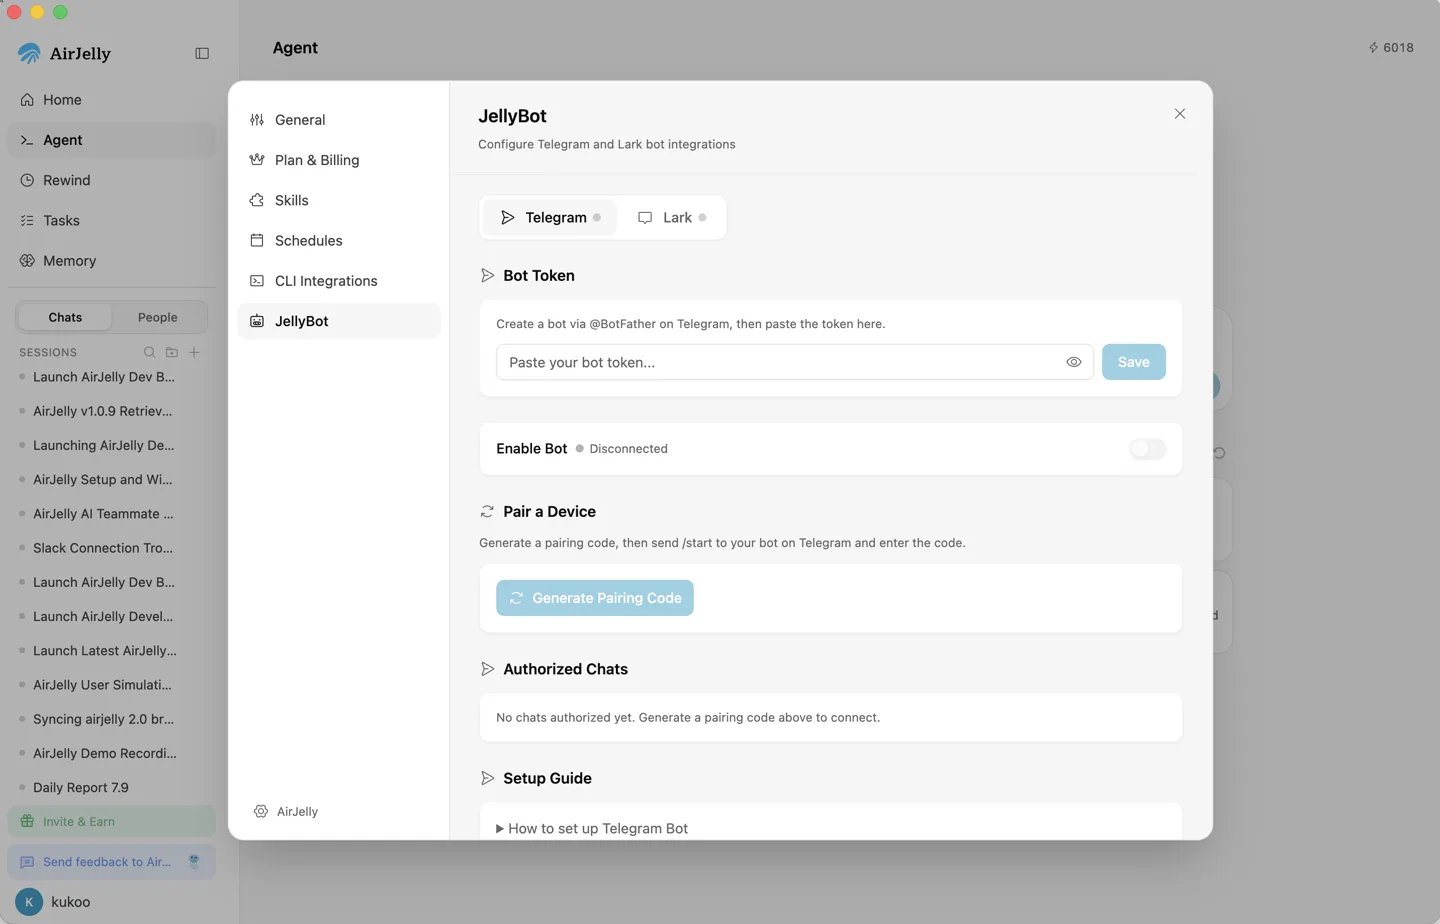This screenshot has width=1440, height=924.
Task: Click the General sliders icon
Action: [x=257, y=120]
